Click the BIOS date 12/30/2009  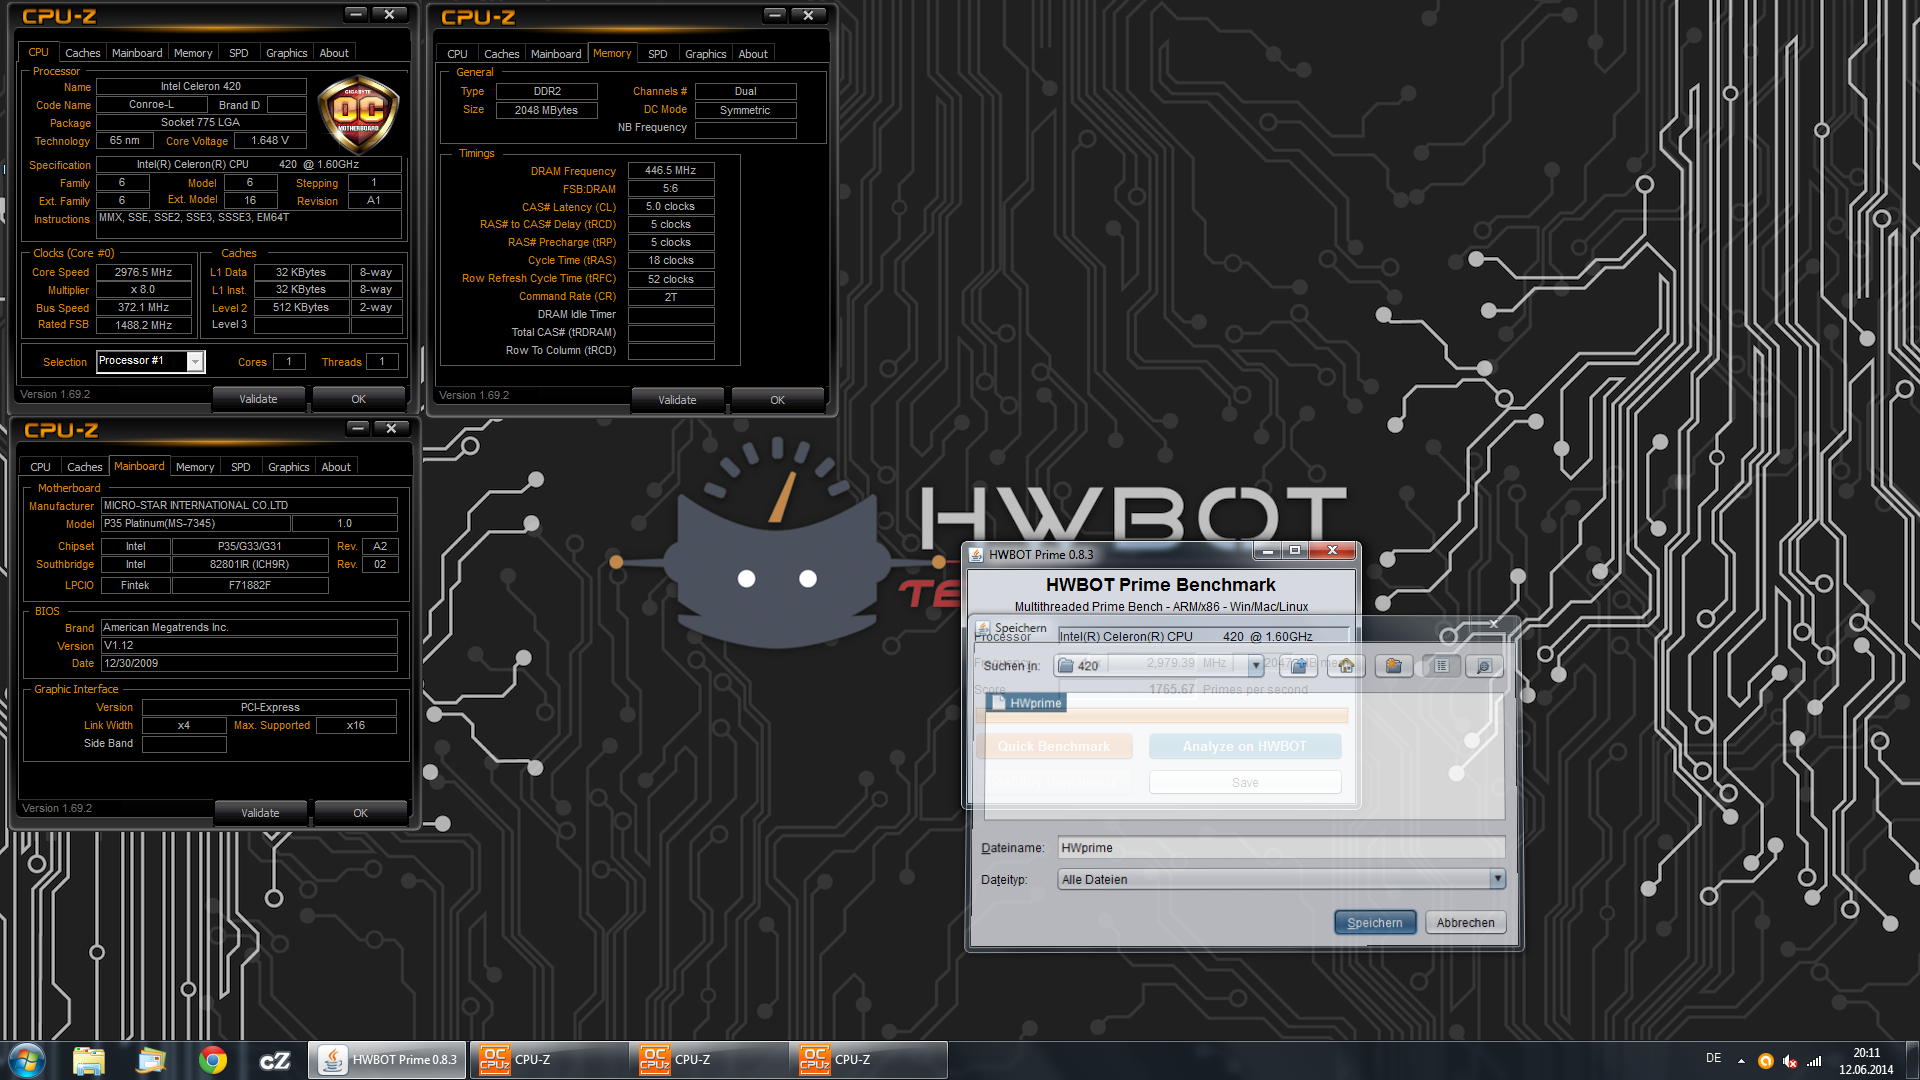coord(249,664)
